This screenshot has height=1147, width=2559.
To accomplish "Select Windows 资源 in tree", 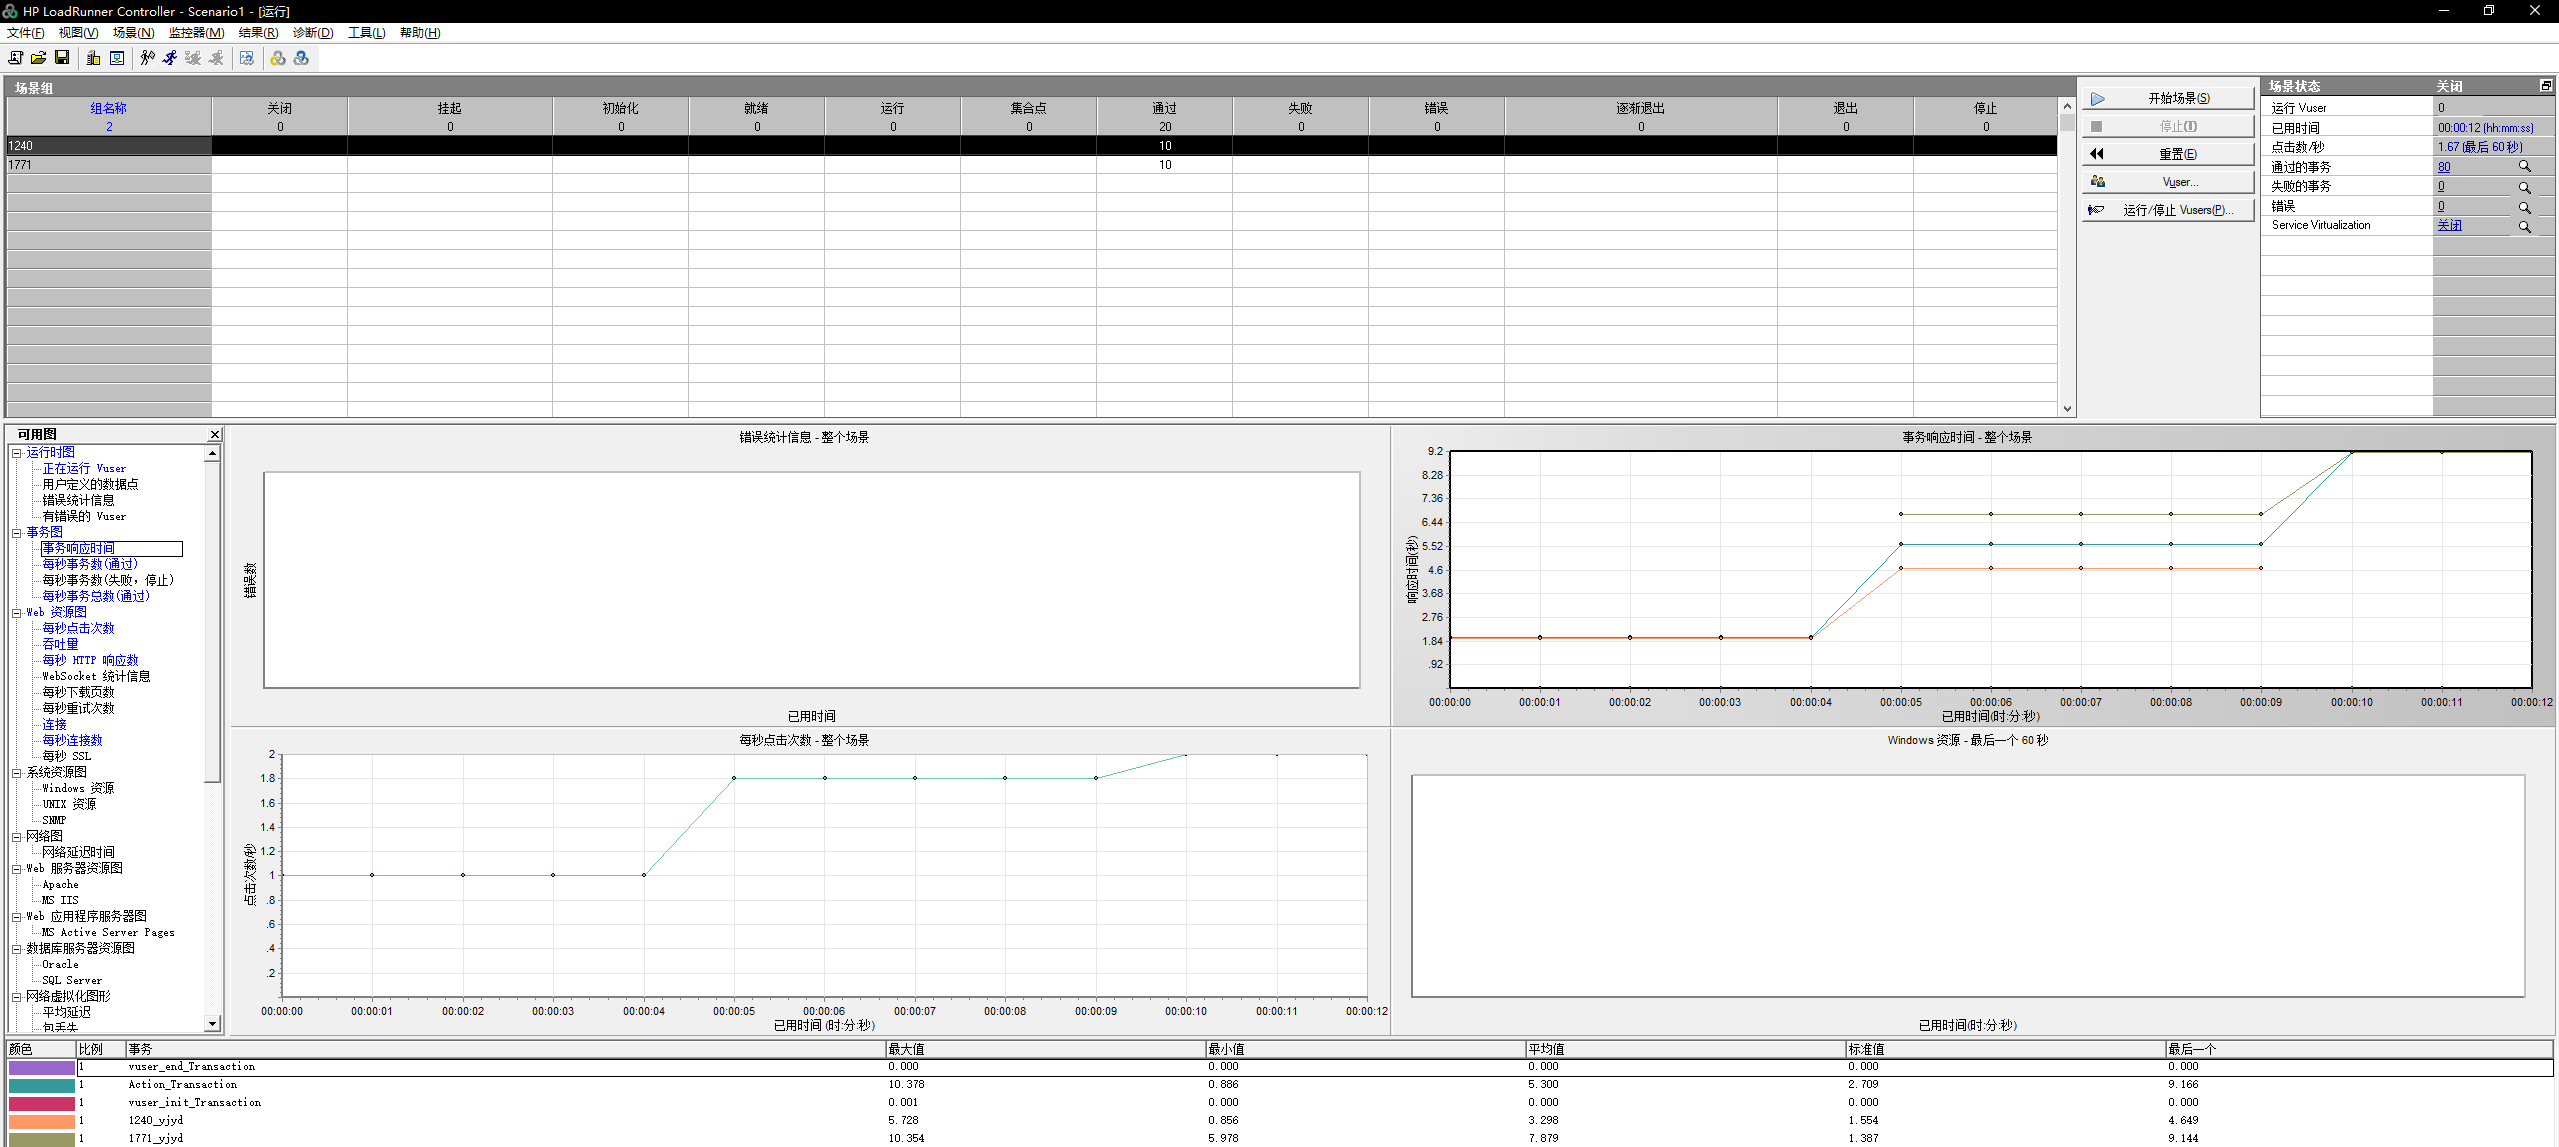I will coord(78,789).
